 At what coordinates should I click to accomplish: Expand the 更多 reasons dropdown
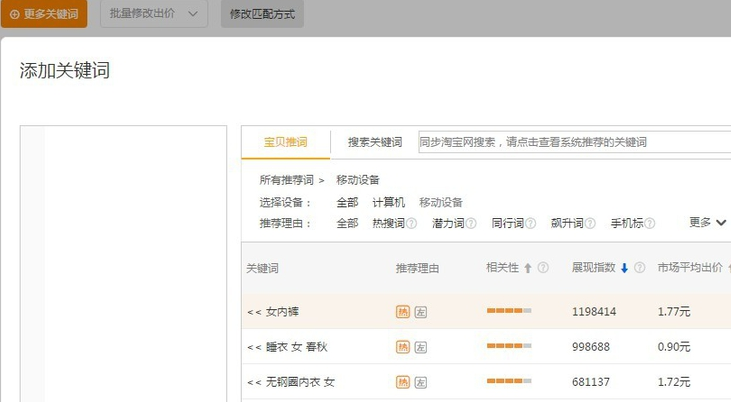(708, 222)
